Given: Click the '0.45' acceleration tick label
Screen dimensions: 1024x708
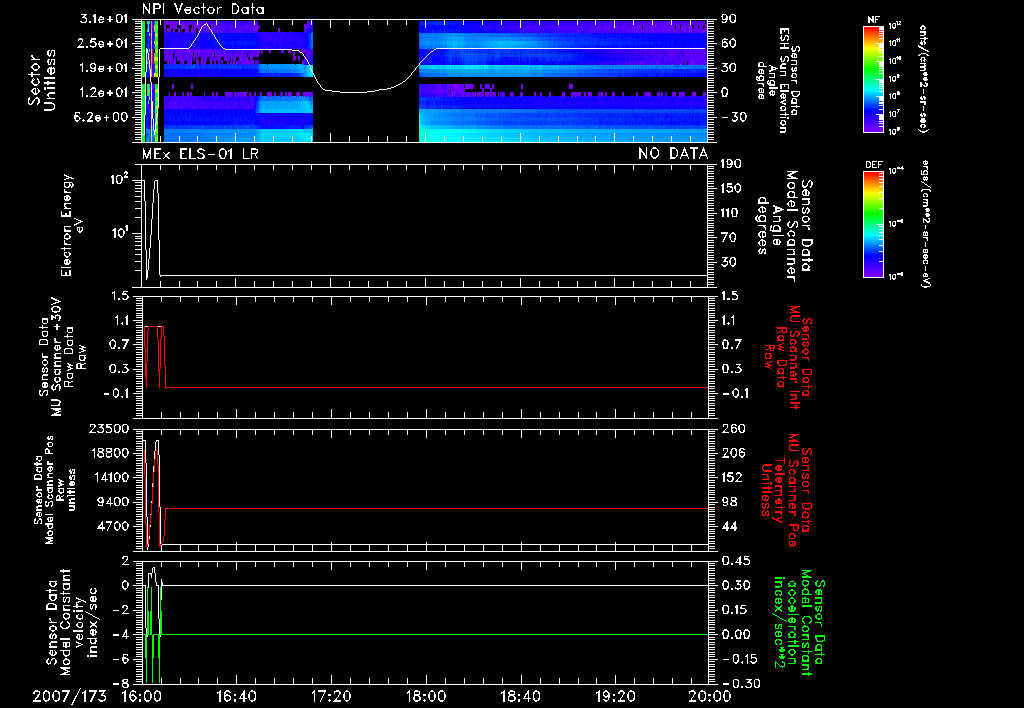Looking at the screenshot, I should pos(735,561).
